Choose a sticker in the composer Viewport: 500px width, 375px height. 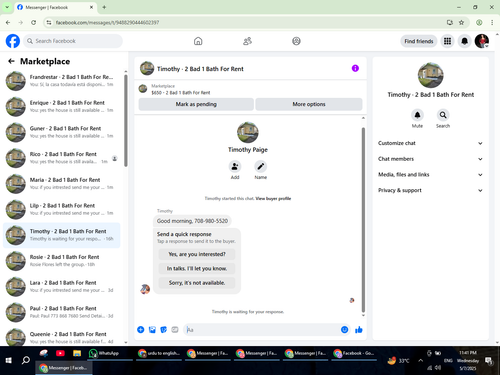coord(163,330)
